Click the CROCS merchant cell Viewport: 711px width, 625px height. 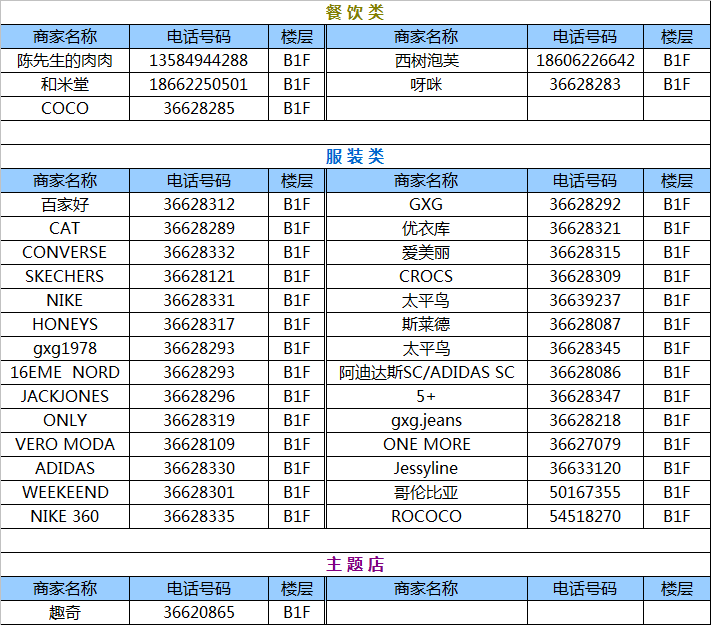click(427, 276)
